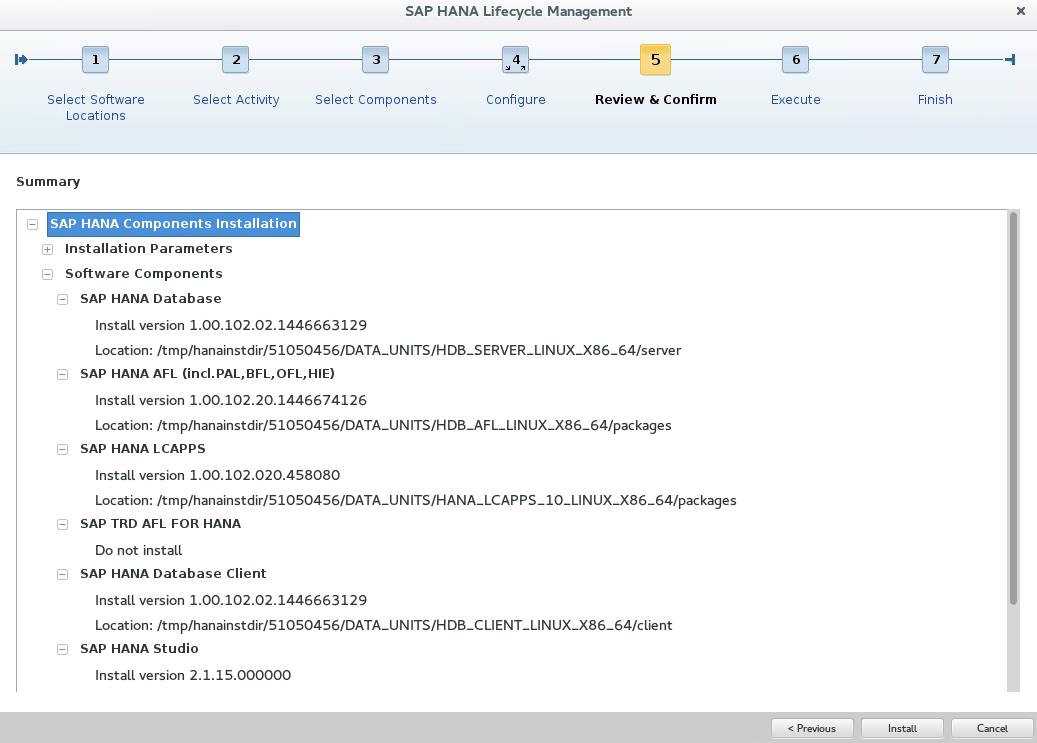
Task: Click the step 1 icon in the wizard
Action: click(95, 59)
